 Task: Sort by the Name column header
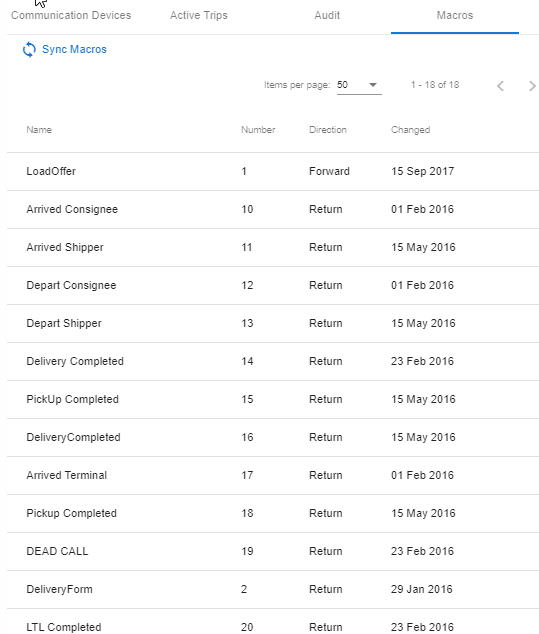pos(39,130)
